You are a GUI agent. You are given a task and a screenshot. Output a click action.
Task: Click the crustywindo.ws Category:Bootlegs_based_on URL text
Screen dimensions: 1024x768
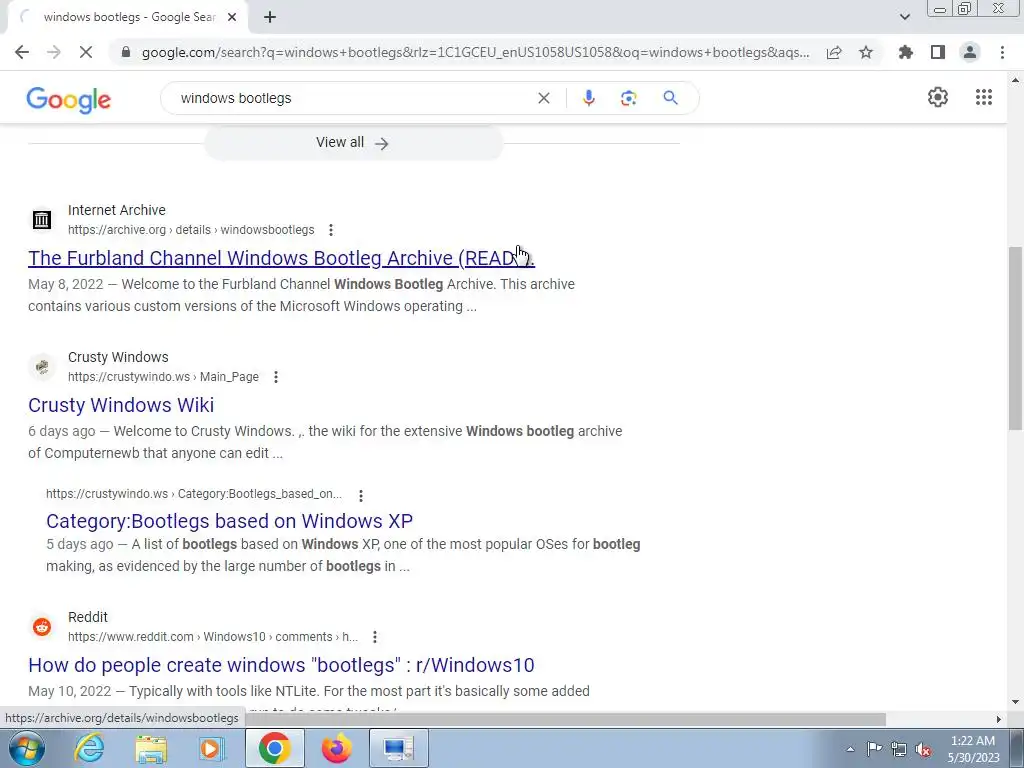[x=194, y=494]
